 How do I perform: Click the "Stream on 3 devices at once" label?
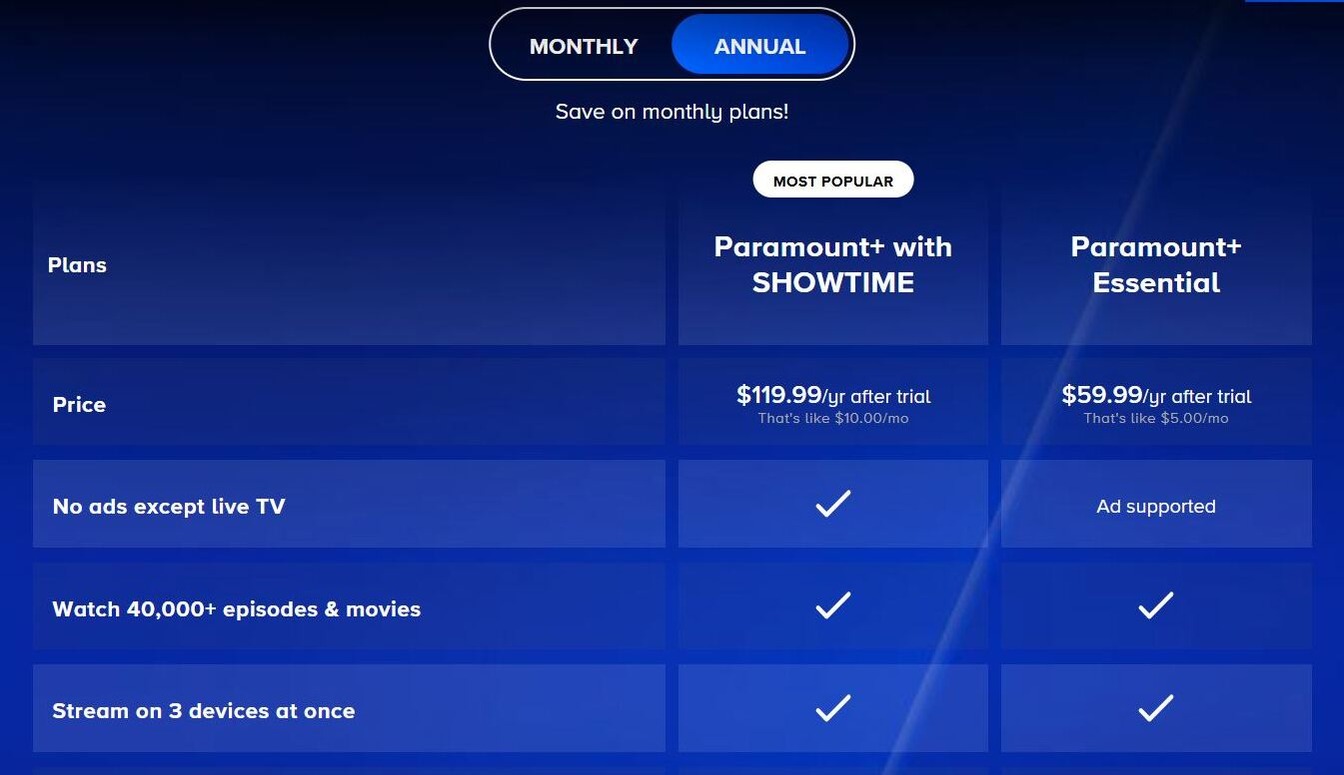coord(204,711)
